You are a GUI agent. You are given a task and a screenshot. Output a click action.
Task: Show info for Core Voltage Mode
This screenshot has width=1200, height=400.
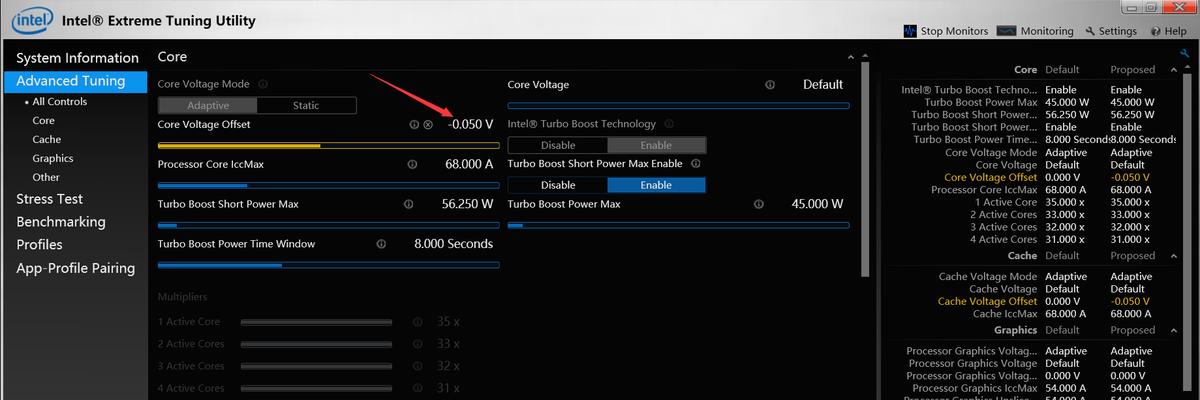(x=263, y=85)
